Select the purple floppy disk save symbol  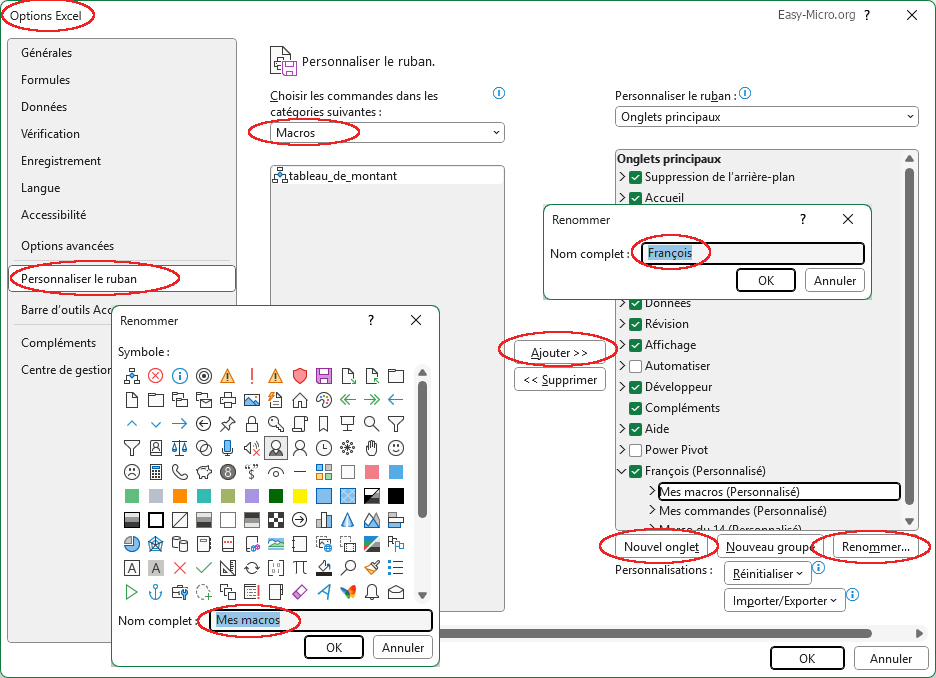point(324,376)
